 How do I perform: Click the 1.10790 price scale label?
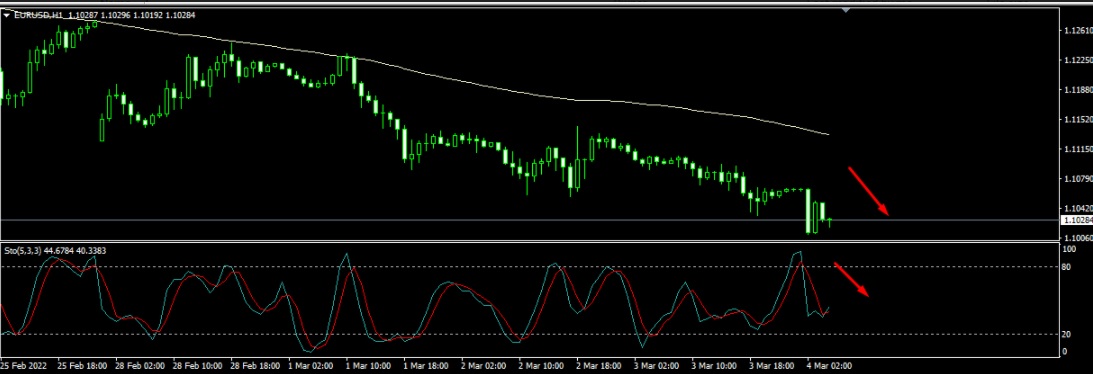coord(1077,179)
